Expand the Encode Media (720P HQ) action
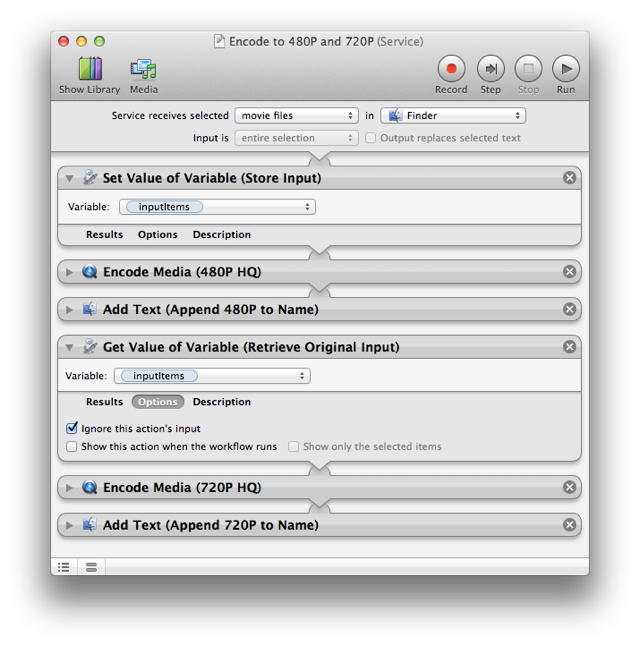This screenshot has height=646, width=640. 69,488
